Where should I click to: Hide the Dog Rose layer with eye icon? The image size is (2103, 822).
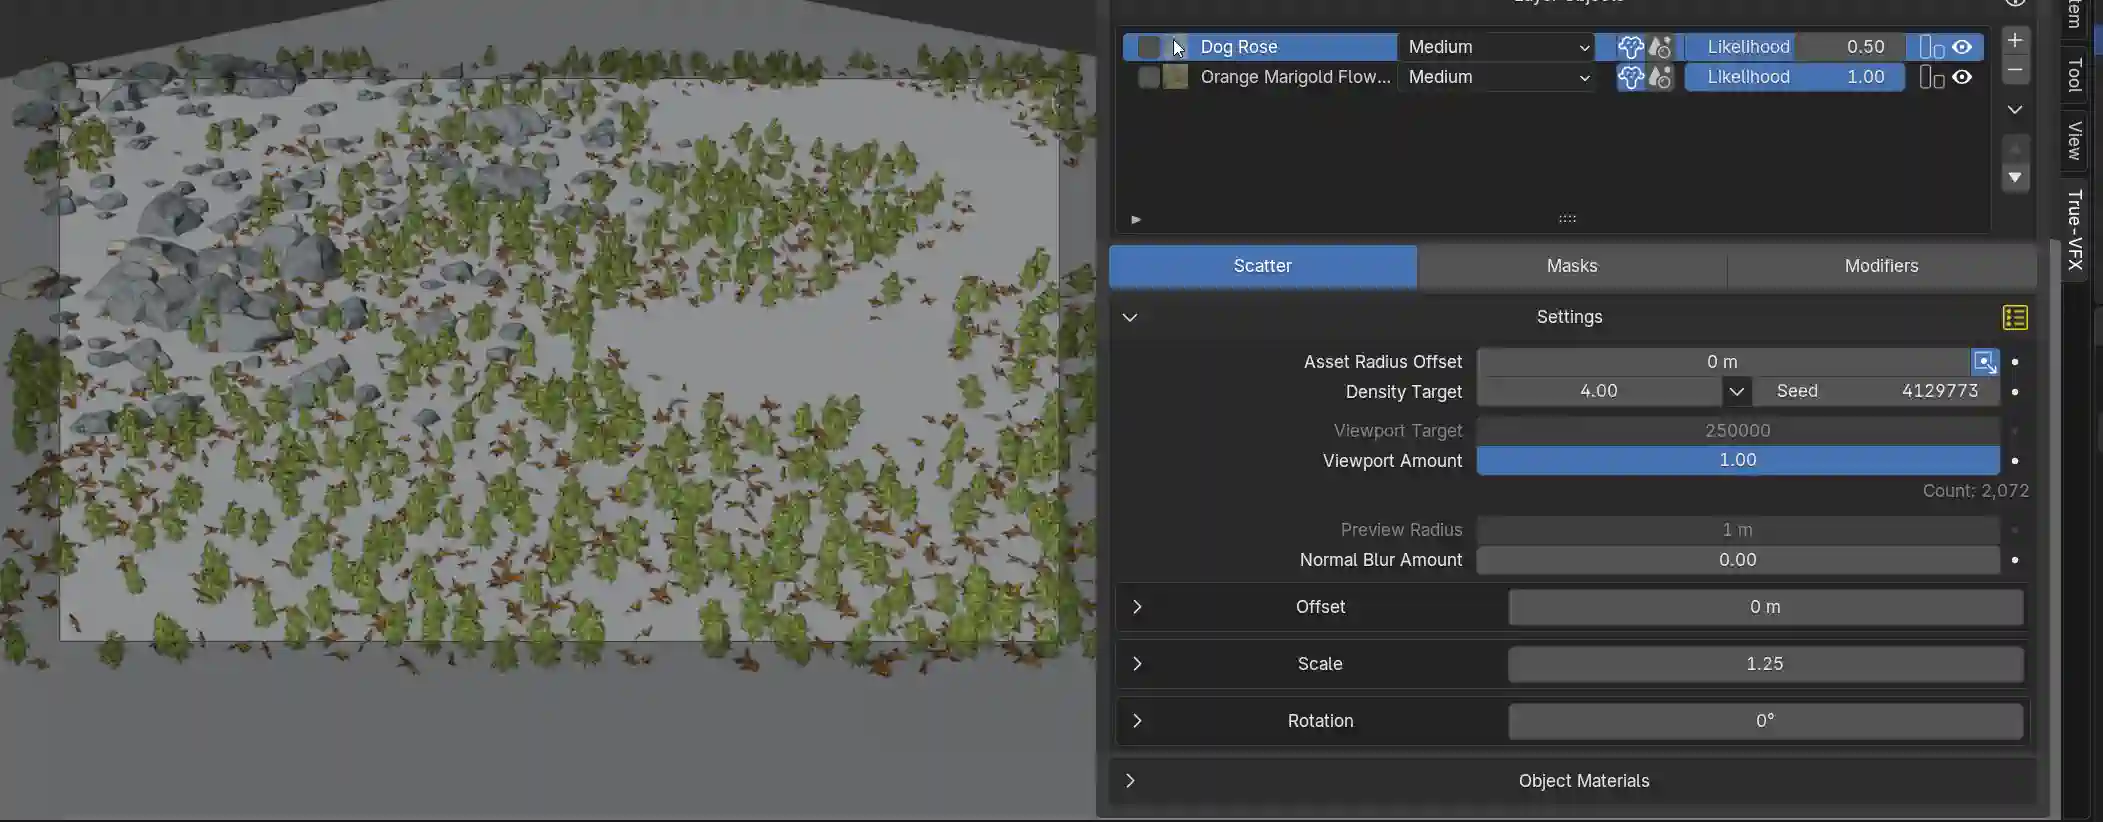(x=1962, y=47)
